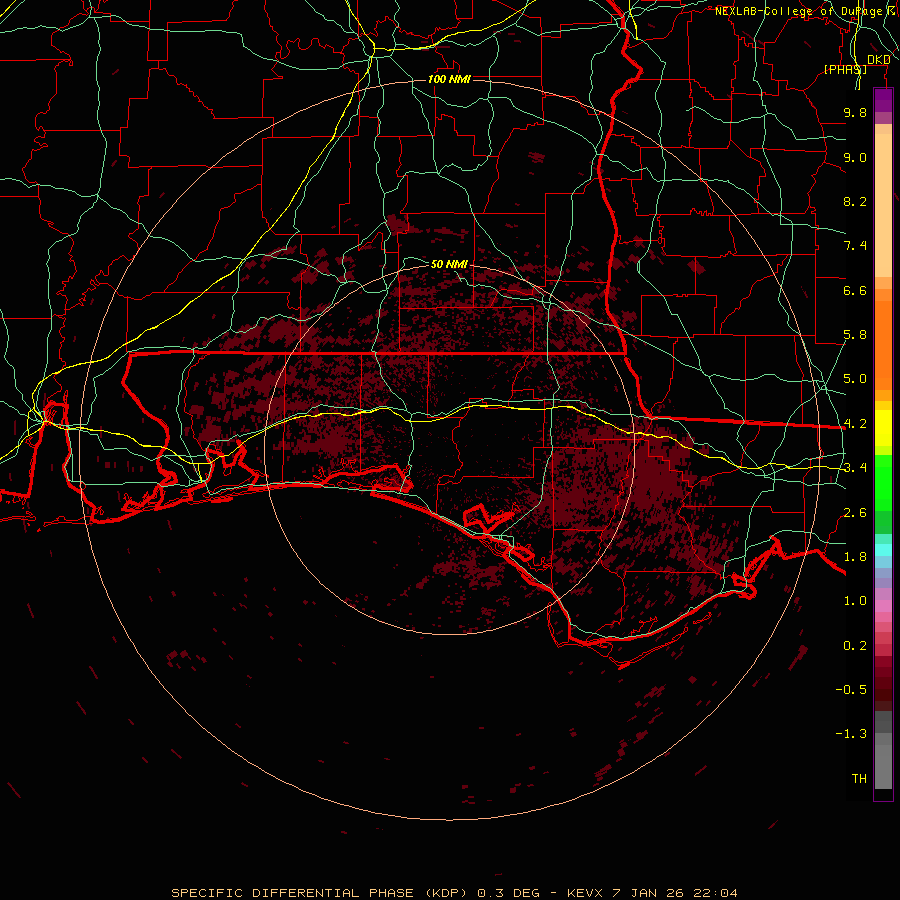
Task: Pick the purple band at top of color scale
Action: coord(883,100)
